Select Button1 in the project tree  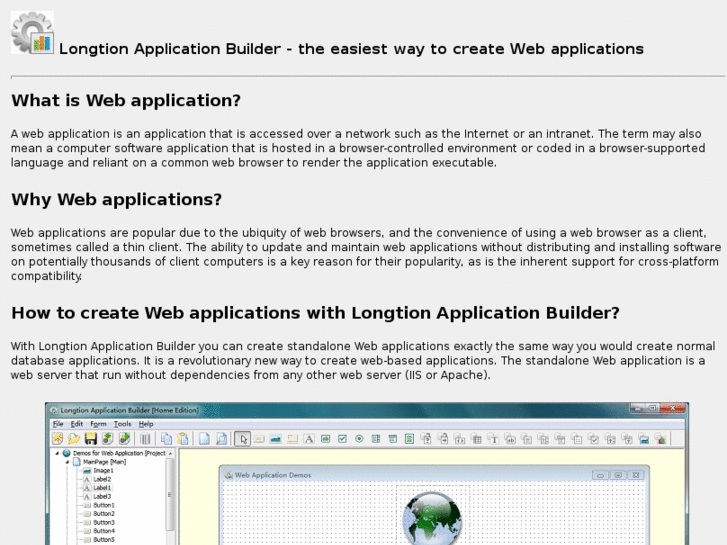tap(104, 505)
